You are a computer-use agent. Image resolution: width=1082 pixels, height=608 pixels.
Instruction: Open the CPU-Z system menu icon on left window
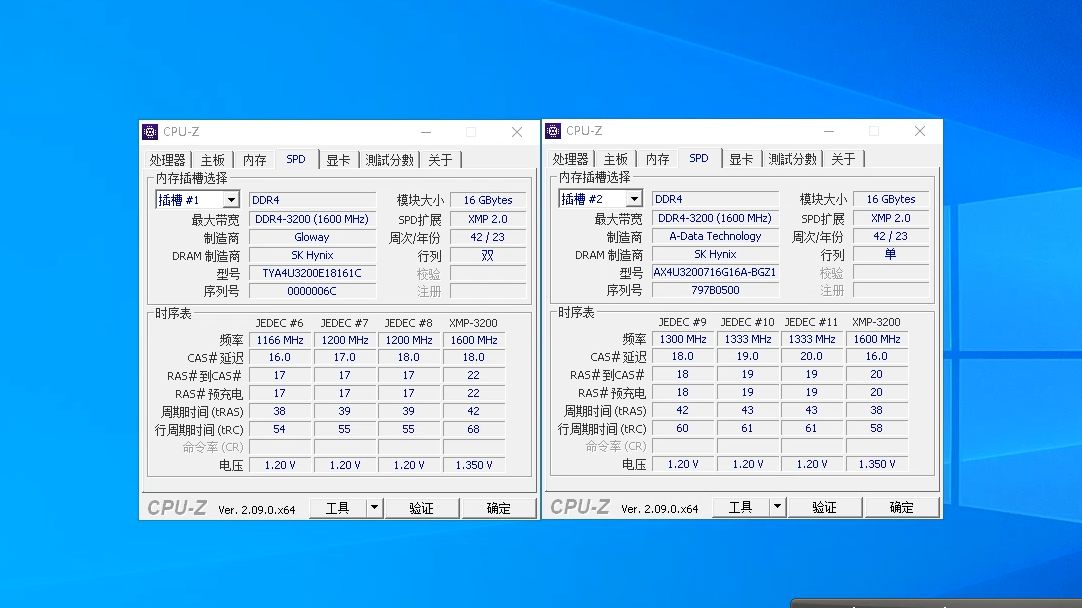point(152,131)
